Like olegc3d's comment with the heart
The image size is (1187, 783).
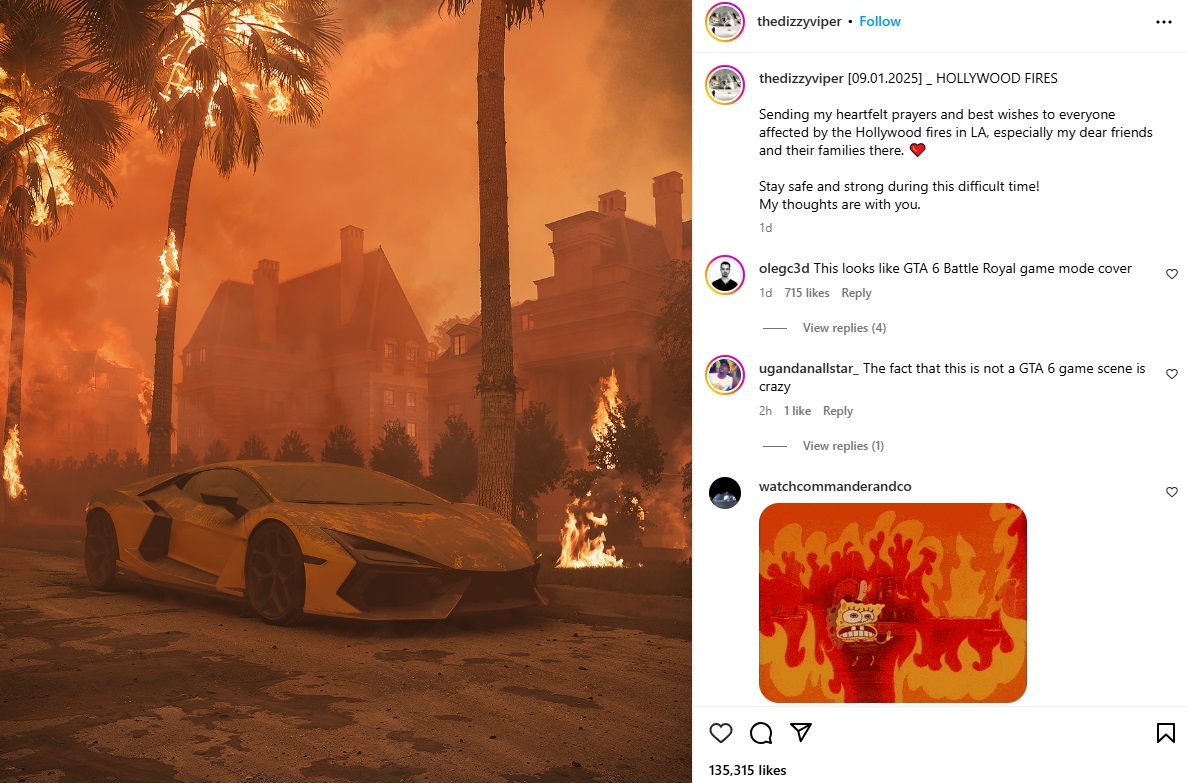click(1171, 274)
